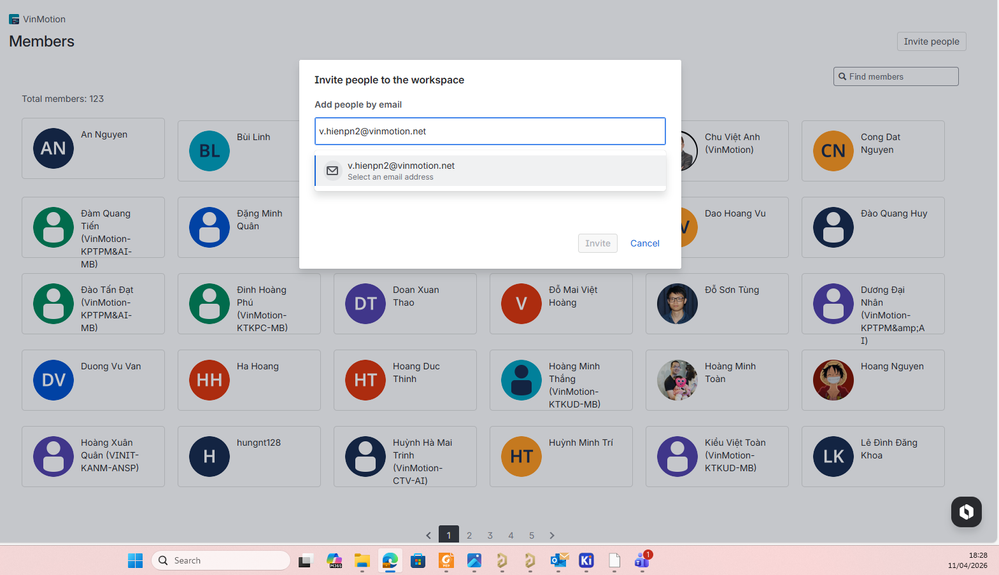Image resolution: width=999 pixels, height=575 pixels.
Task: Click Lê Đình Đăng Khoa's LK avatar
Action: pos(833,457)
